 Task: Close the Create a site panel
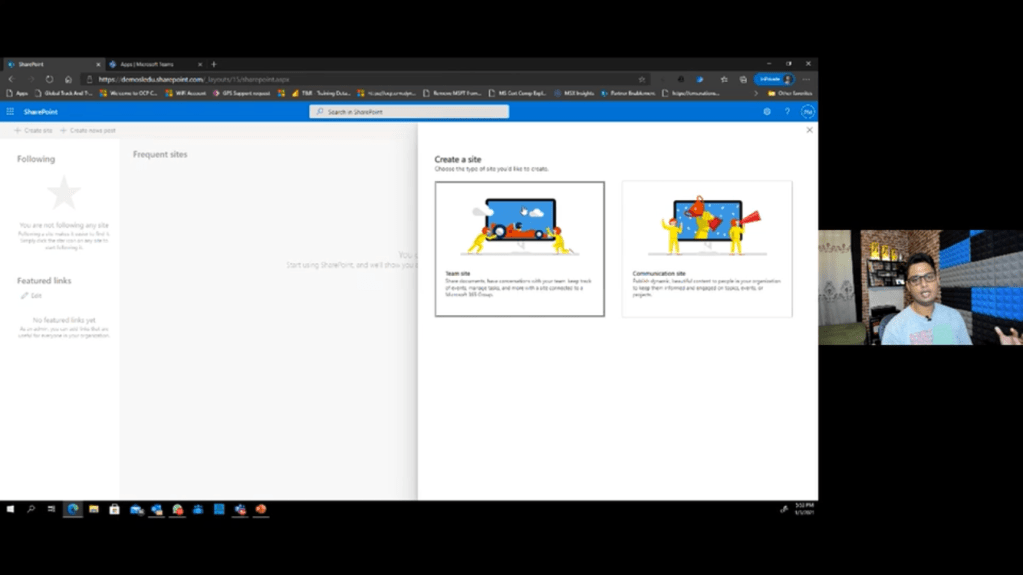(x=809, y=130)
